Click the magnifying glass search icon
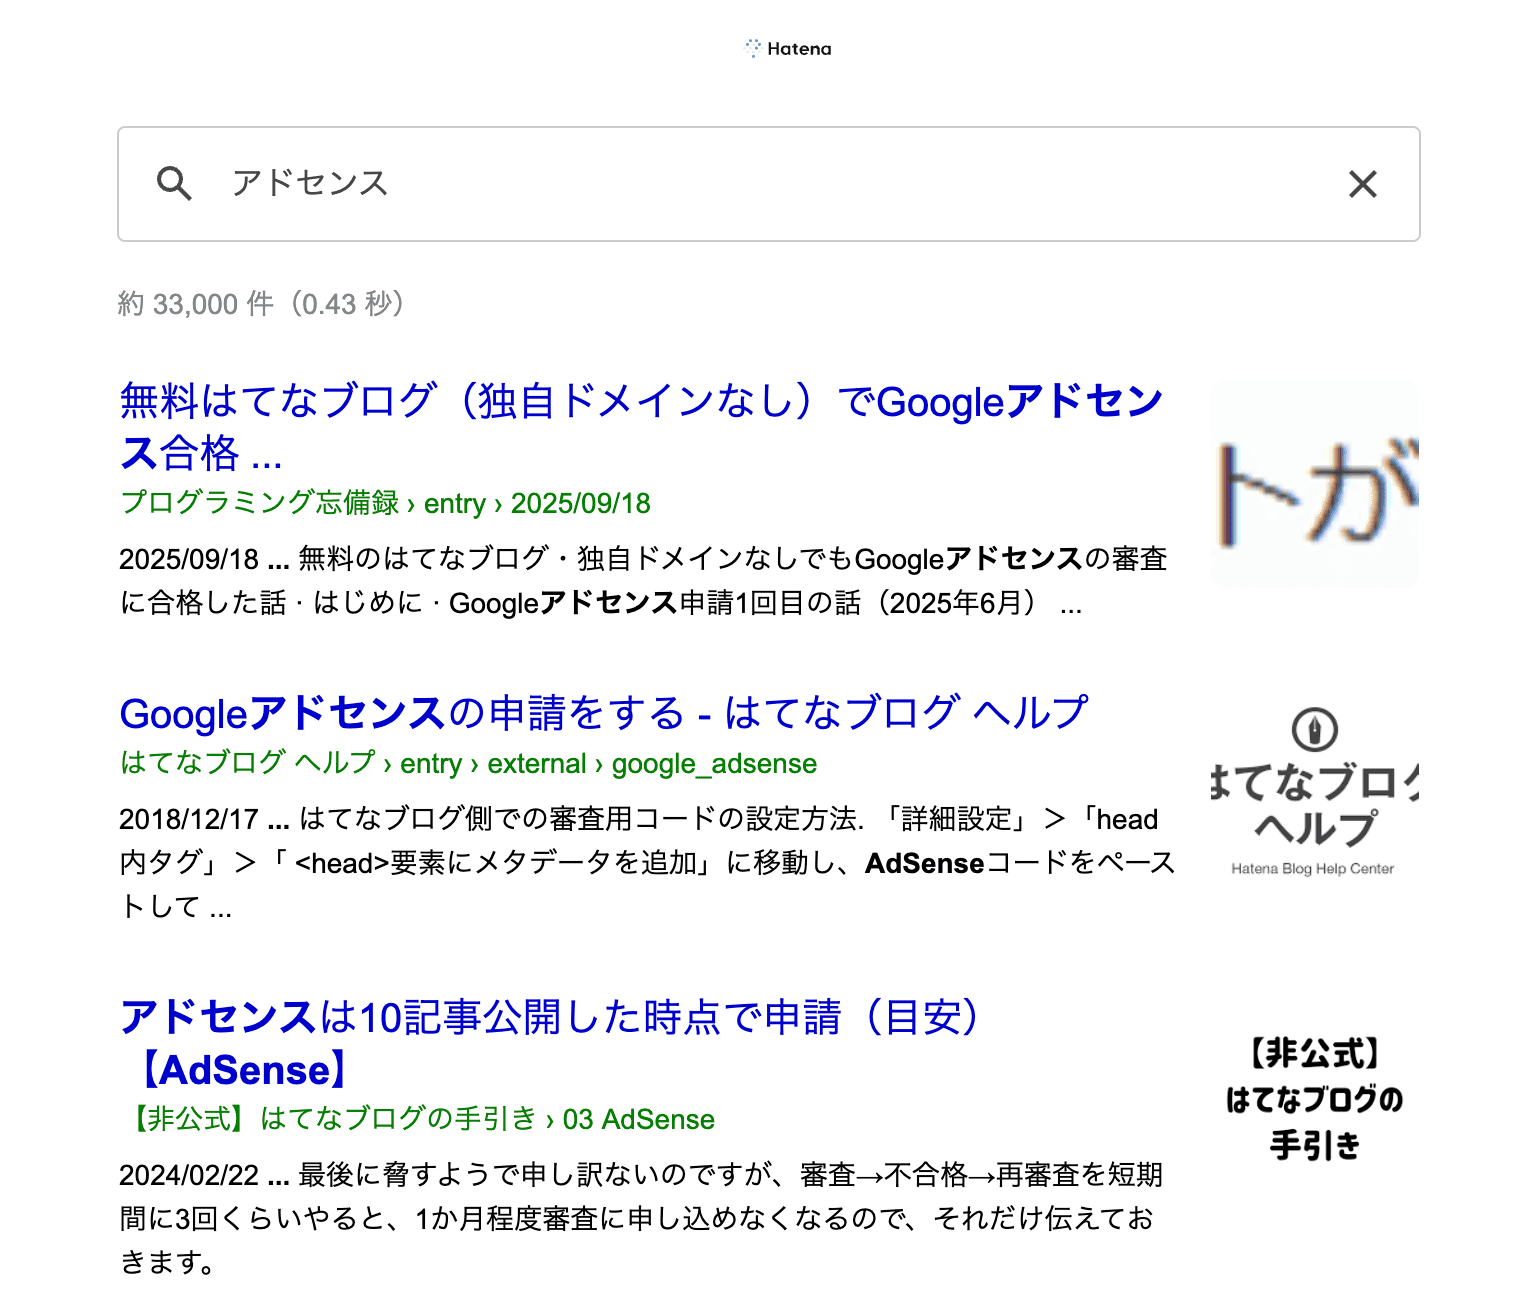Viewport: 1538px width, 1306px height. tap(176, 183)
